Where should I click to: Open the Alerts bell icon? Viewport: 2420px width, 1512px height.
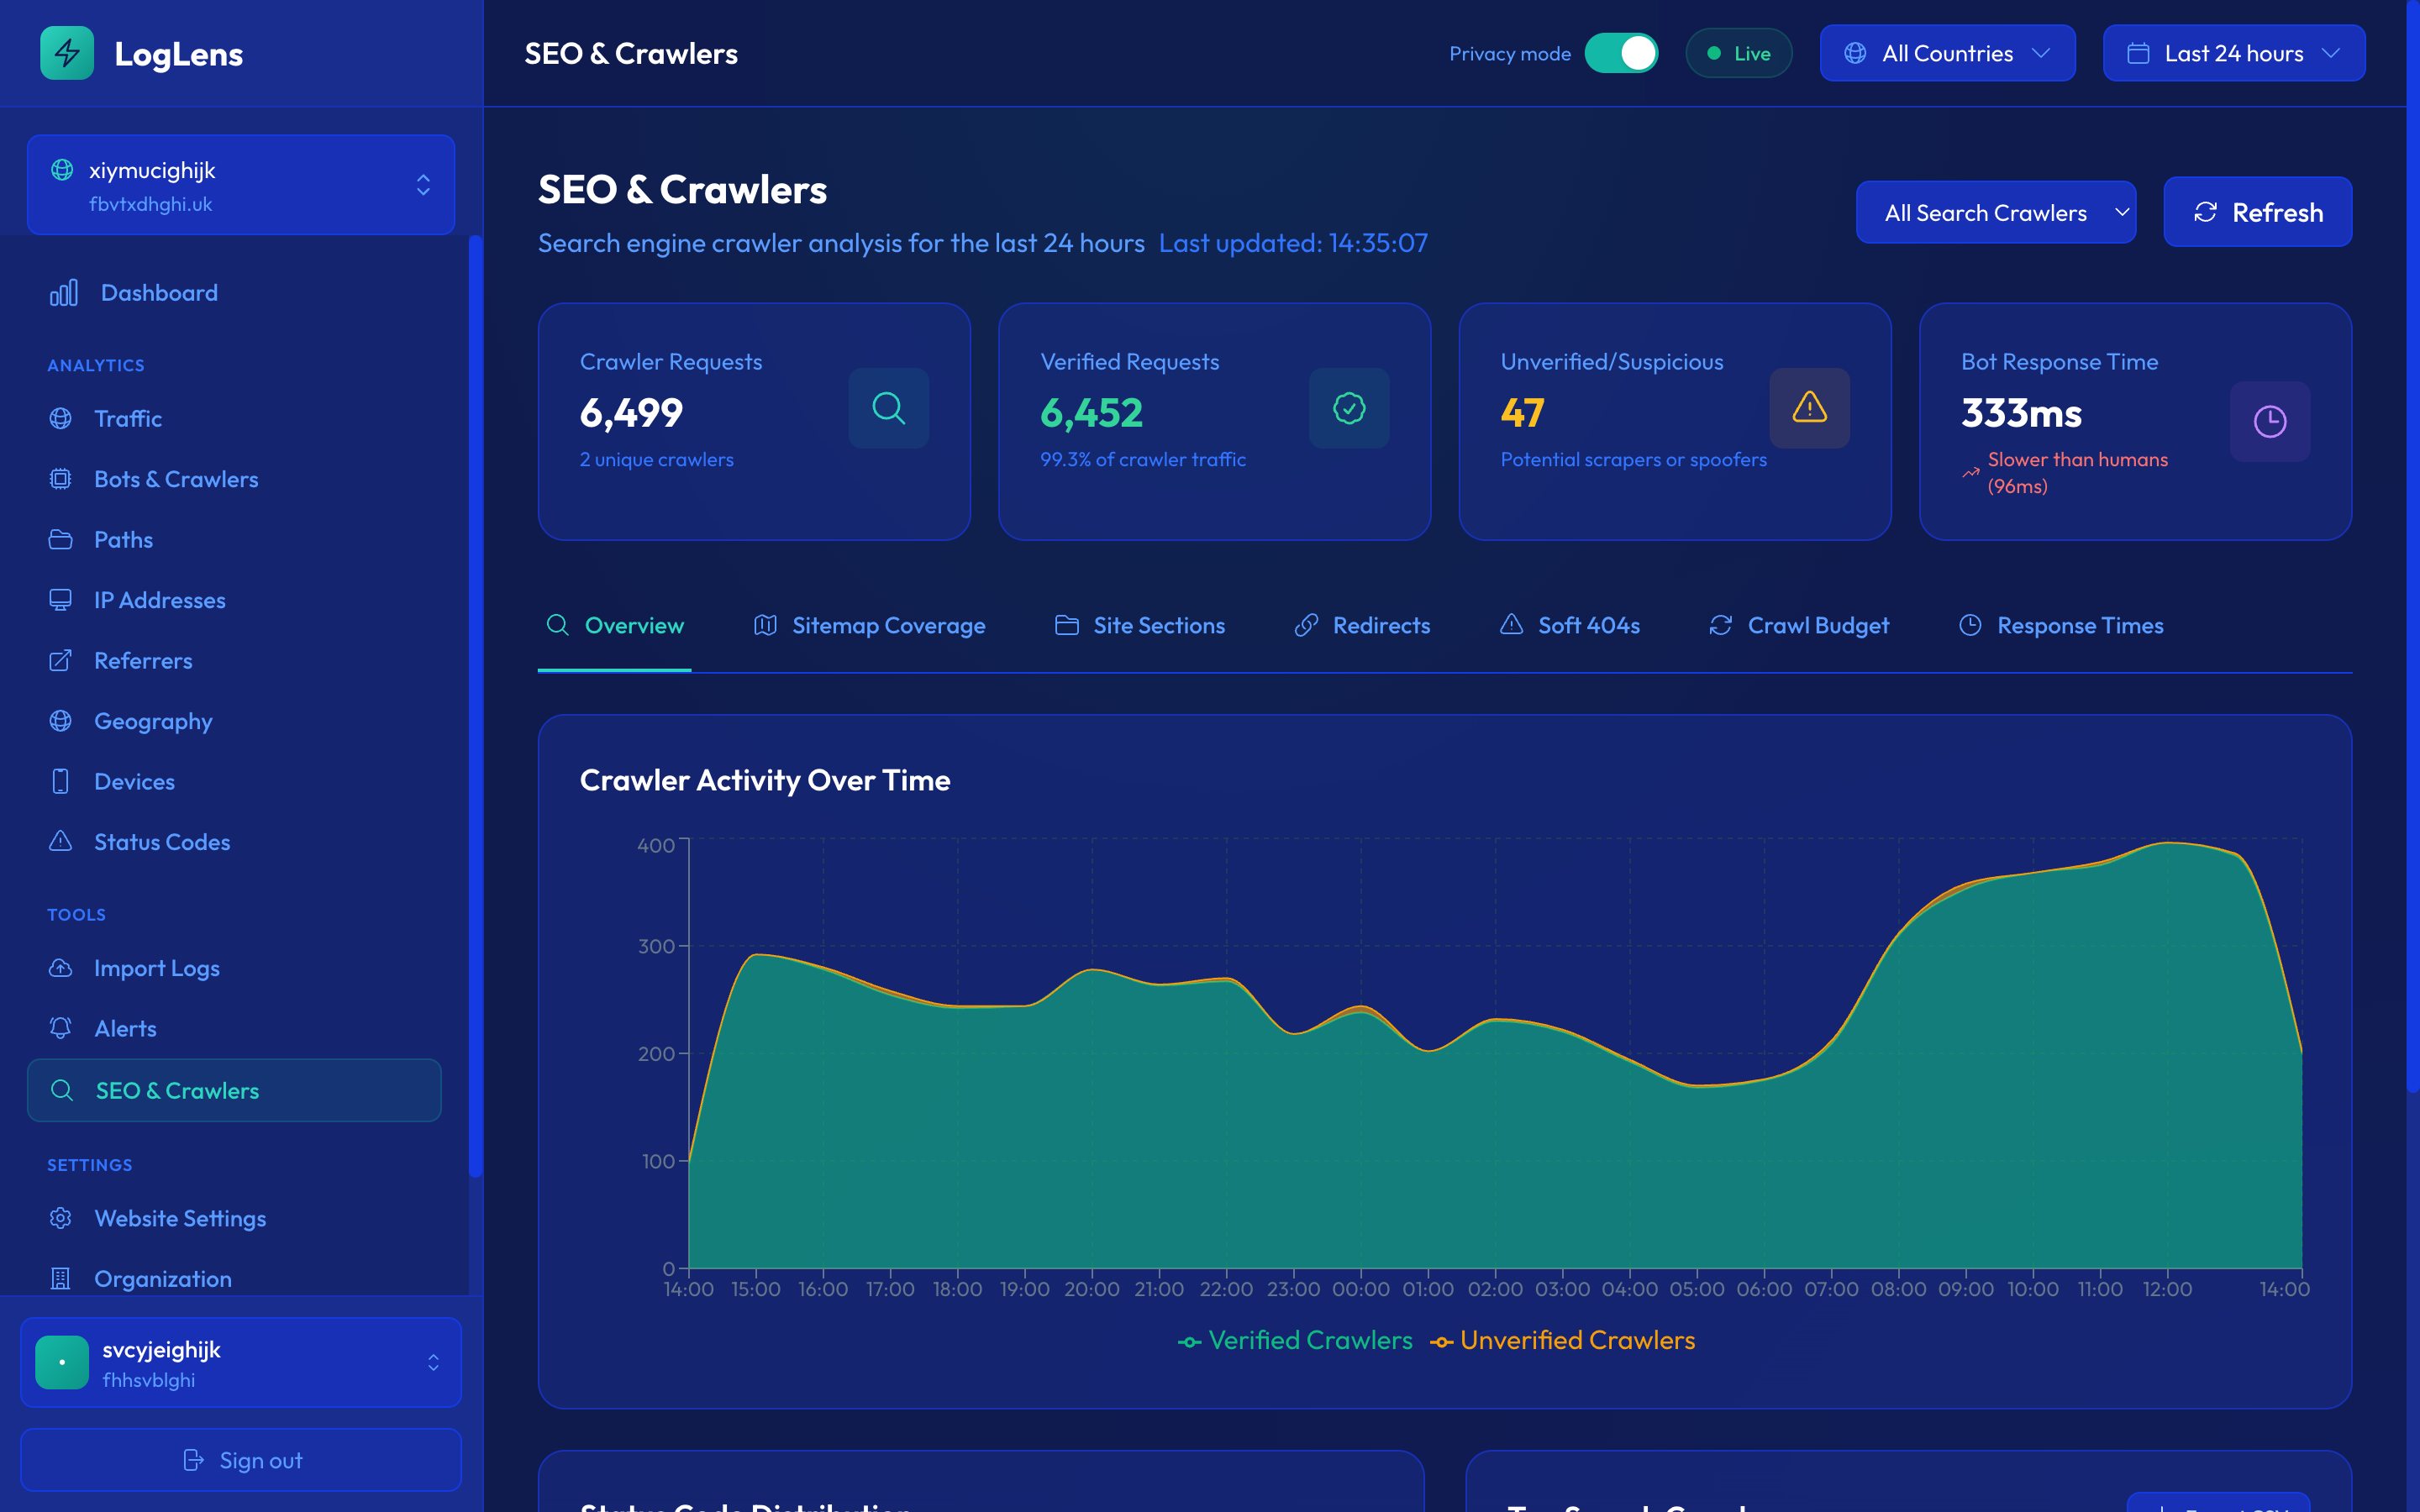(x=61, y=1028)
